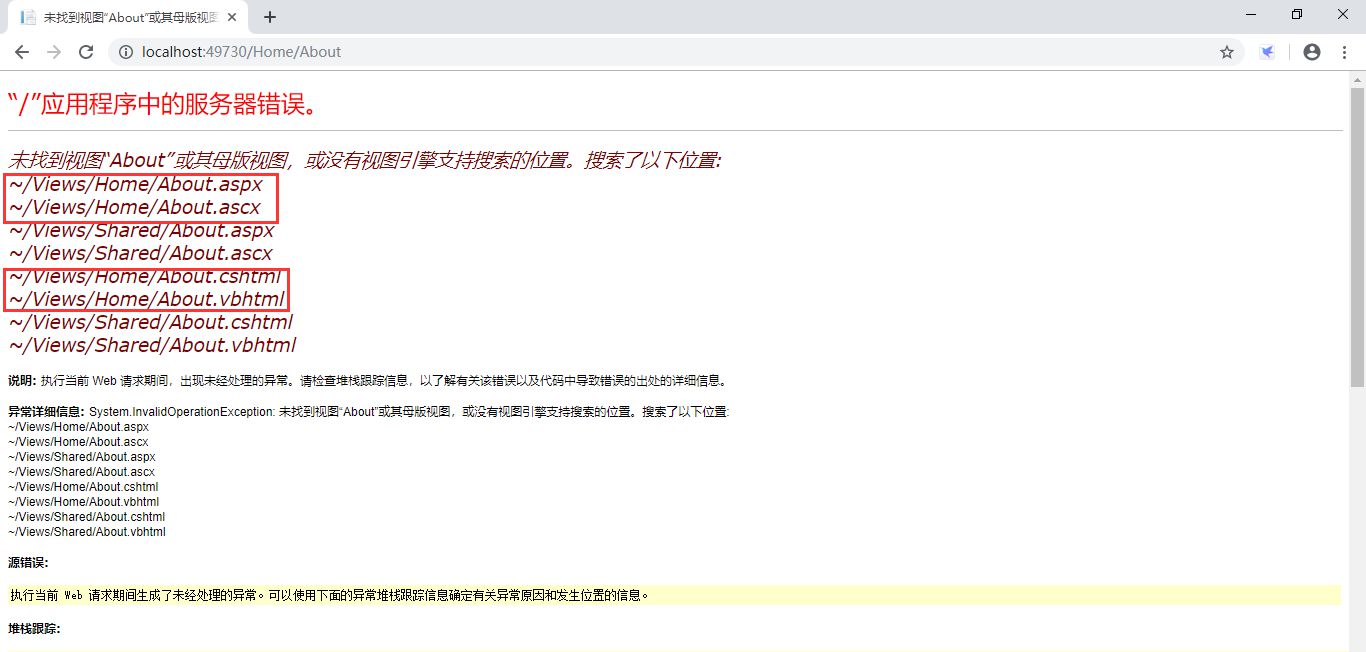Open a new tab with plus button

269,17
